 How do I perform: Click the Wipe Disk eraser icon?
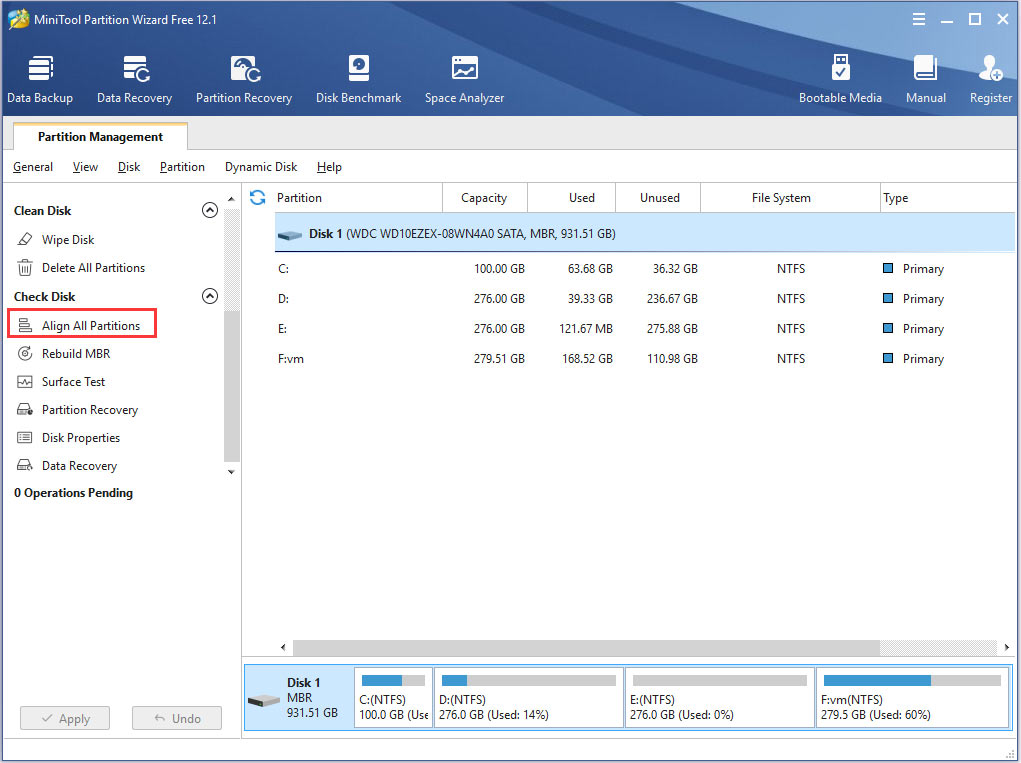[25, 240]
